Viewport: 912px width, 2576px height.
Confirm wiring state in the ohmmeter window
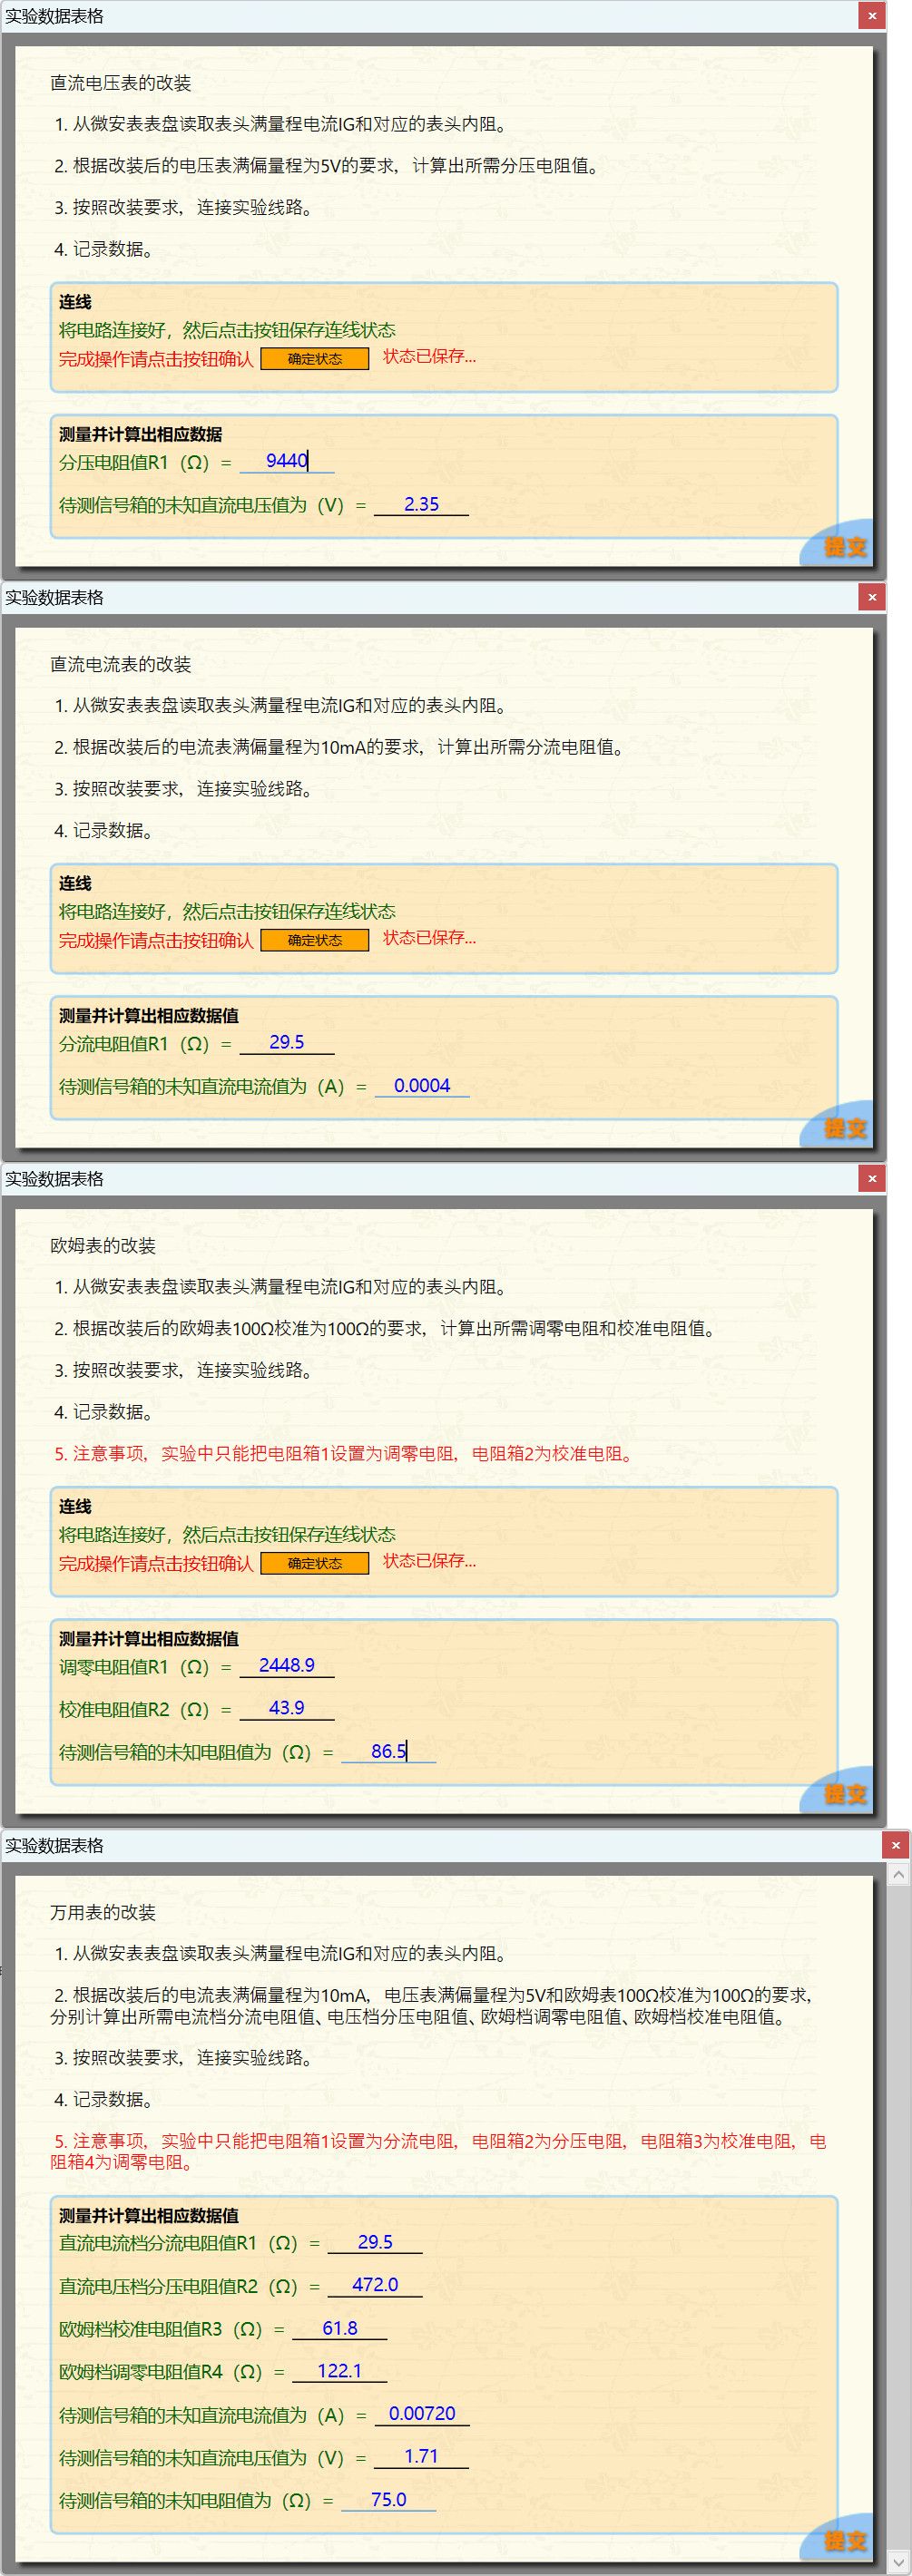[314, 1563]
